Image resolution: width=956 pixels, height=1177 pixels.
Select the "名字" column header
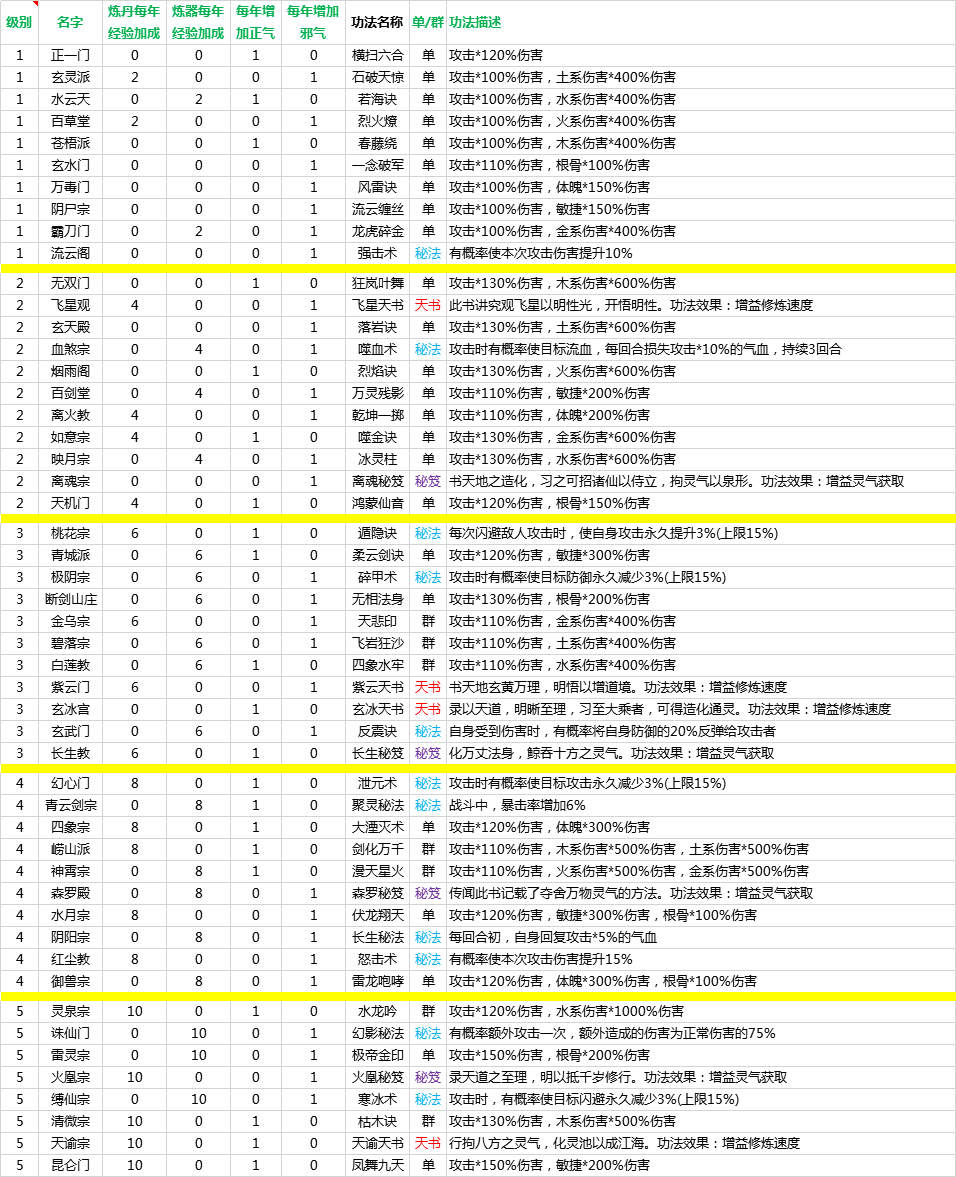point(70,23)
